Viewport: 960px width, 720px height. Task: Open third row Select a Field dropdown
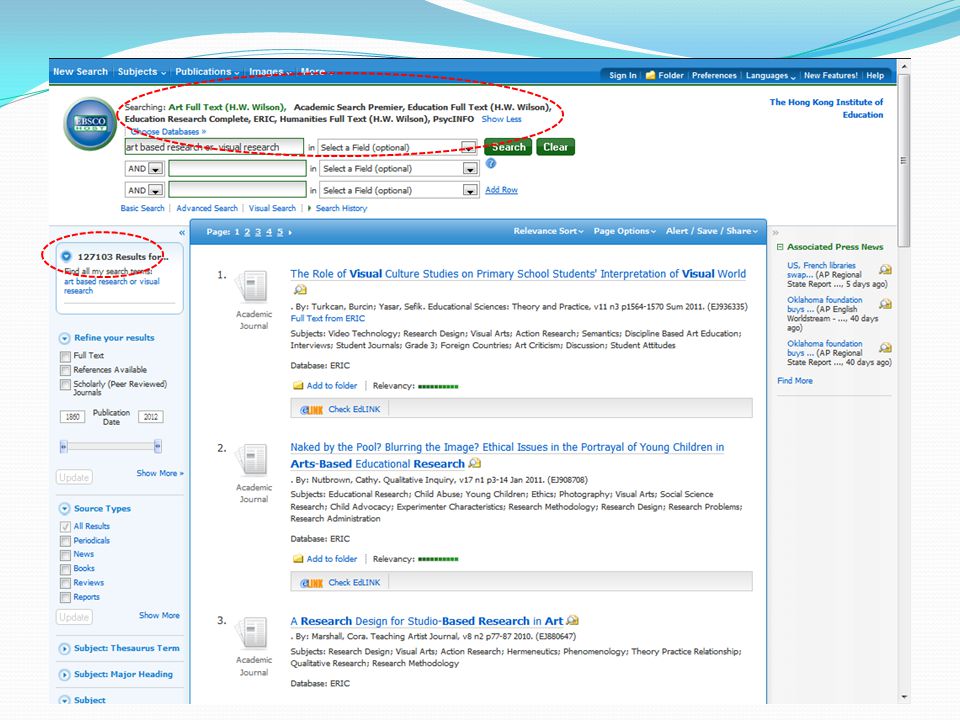click(399, 190)
